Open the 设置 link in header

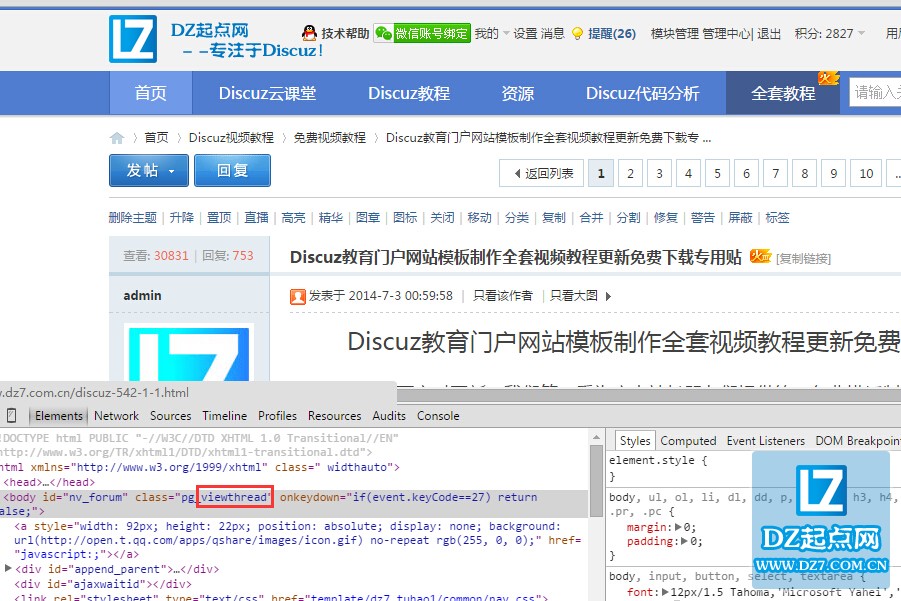click(x=525, y=33)
